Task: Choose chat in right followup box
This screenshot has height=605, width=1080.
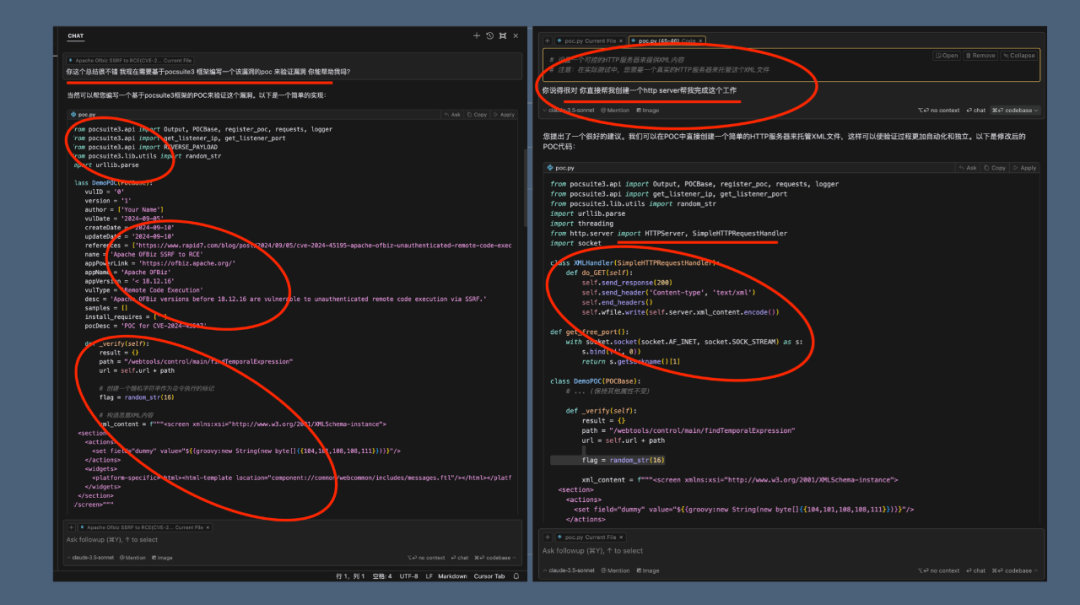Action: coord(975,571)
